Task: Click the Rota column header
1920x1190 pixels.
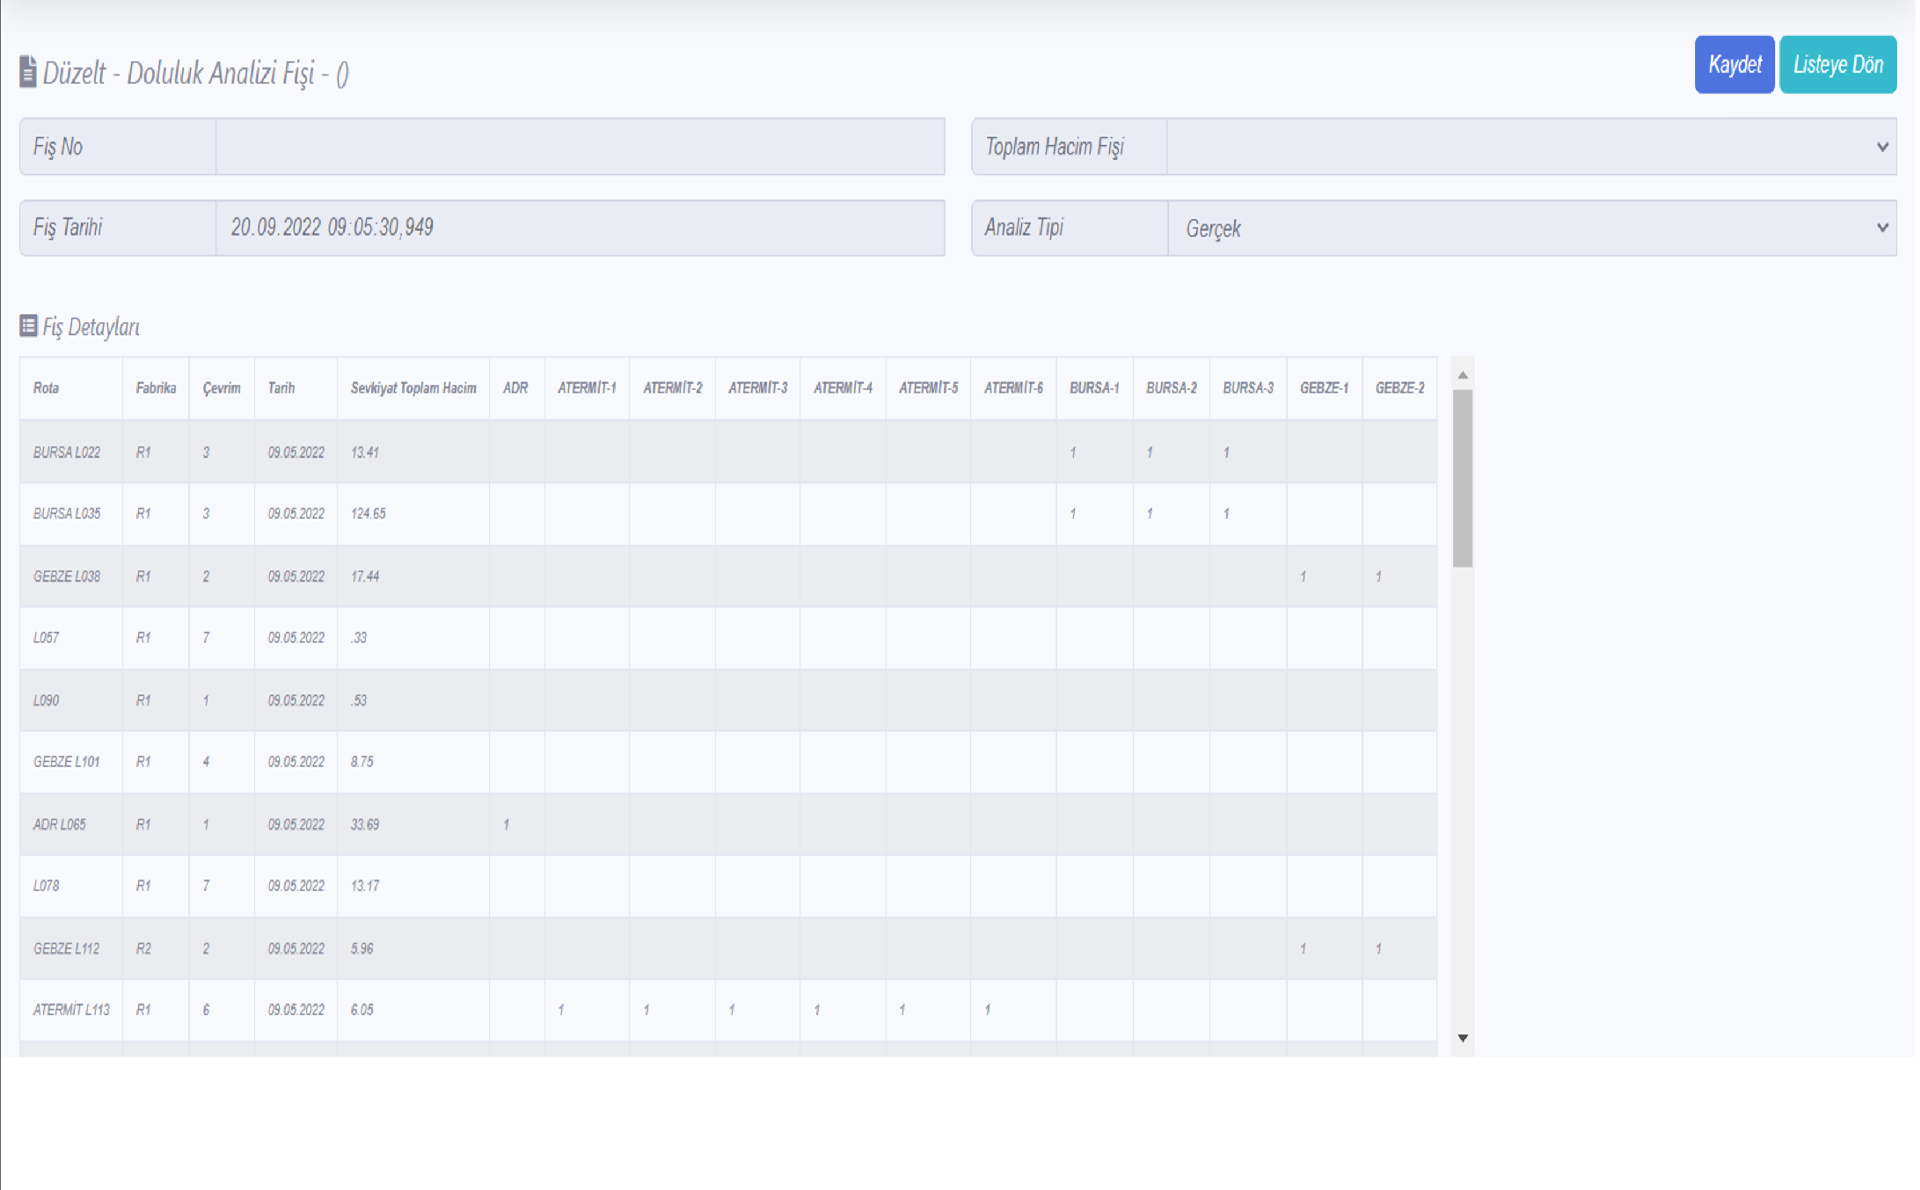Action: (x=46, y=388)
